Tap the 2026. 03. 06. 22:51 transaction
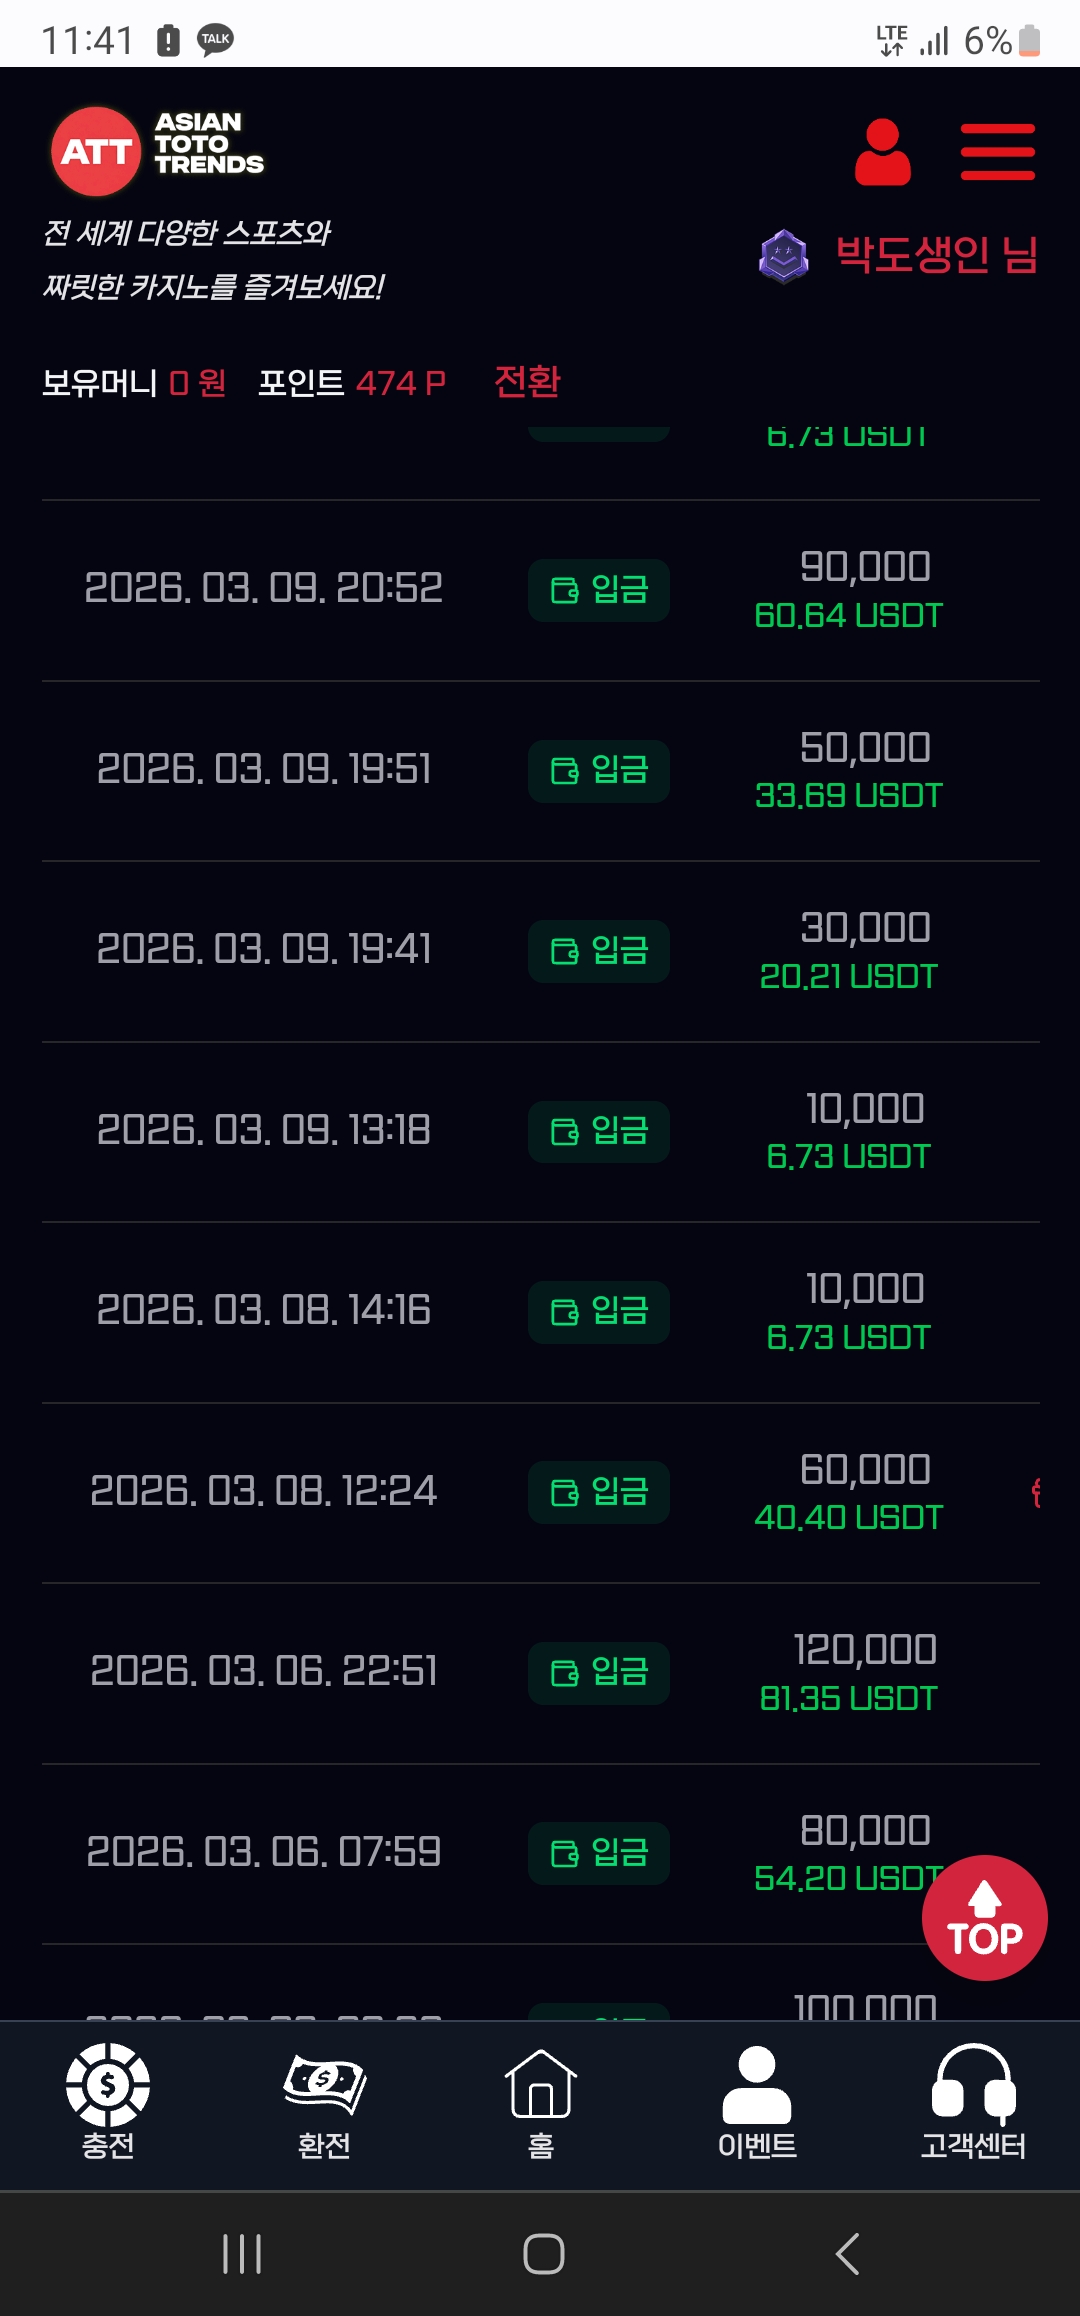 tap(264, 1671)
